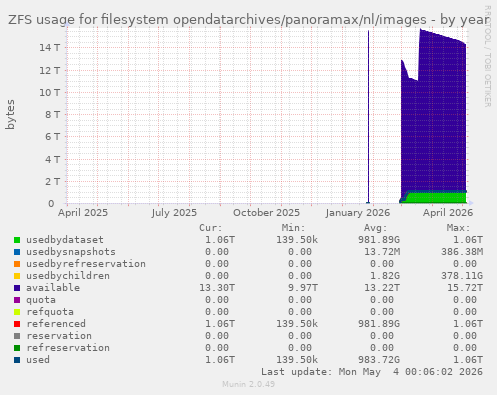Click the graph title ZFS usage text
497x395 pixels.
248,20
